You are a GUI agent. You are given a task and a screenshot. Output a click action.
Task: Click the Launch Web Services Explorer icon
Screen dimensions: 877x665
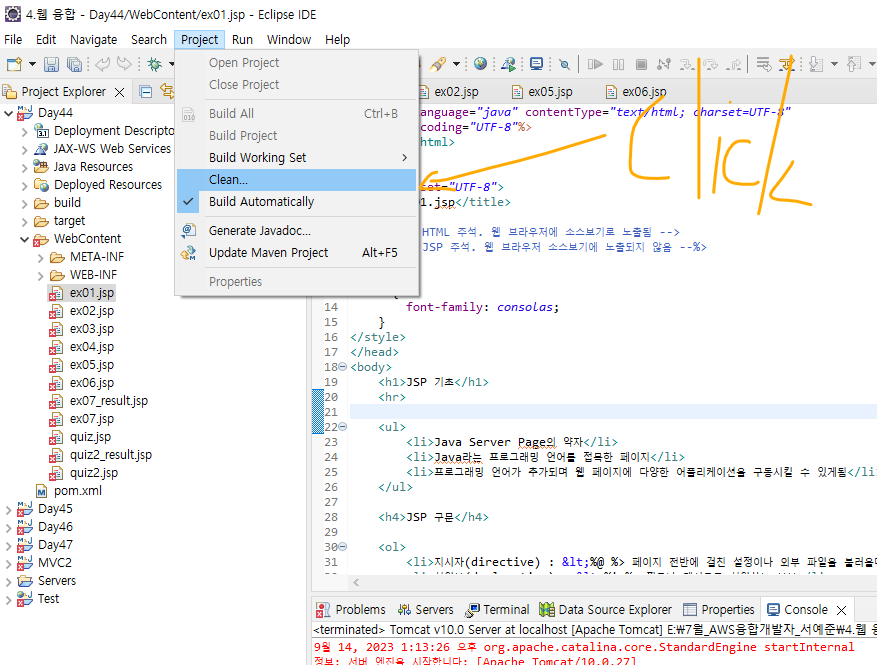pyautogui.click(x=508, y=64)
